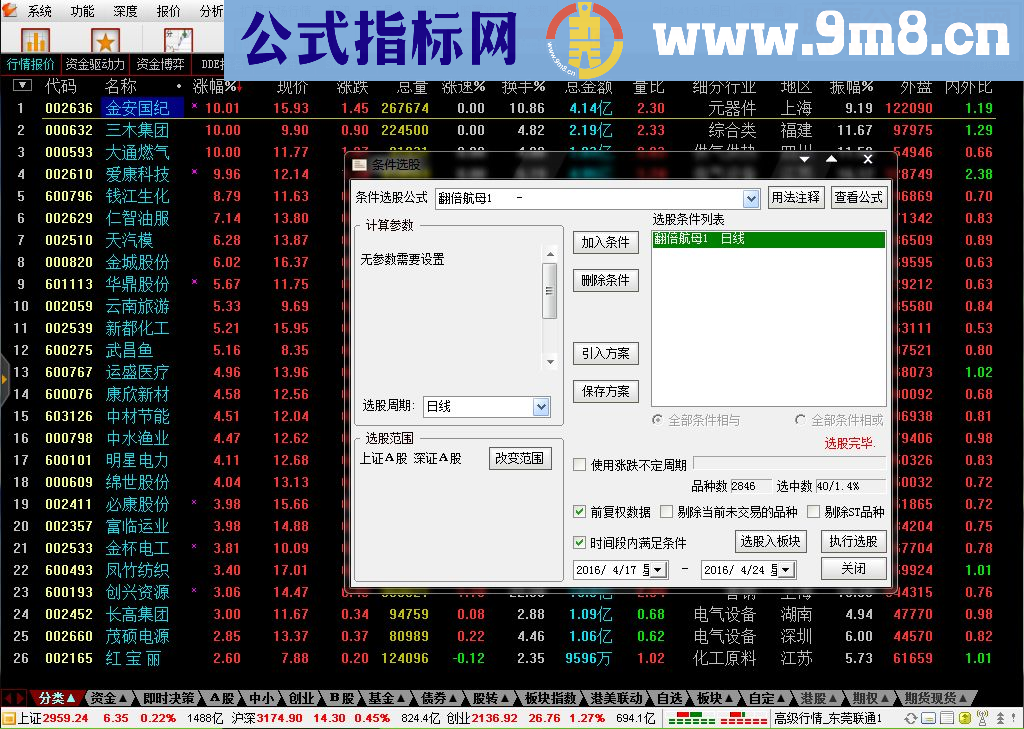This screenshot has width=1024, height=729.
Task: Open the start date 2016/4/17 dropdown
Action: click(x=657, y=569)
